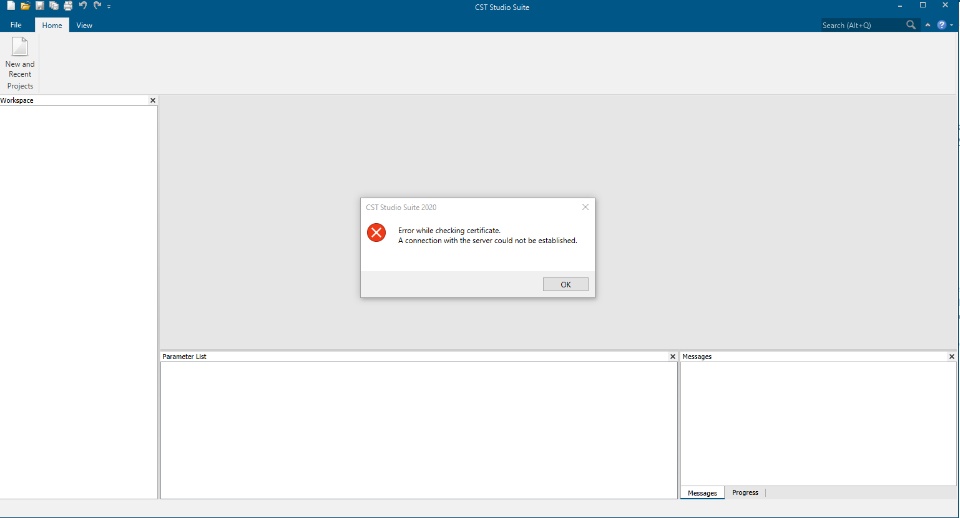The width and height of the screenshot is (960, 518).
Task: Click the Messages panel header title
Action: (x=697, y=356)
